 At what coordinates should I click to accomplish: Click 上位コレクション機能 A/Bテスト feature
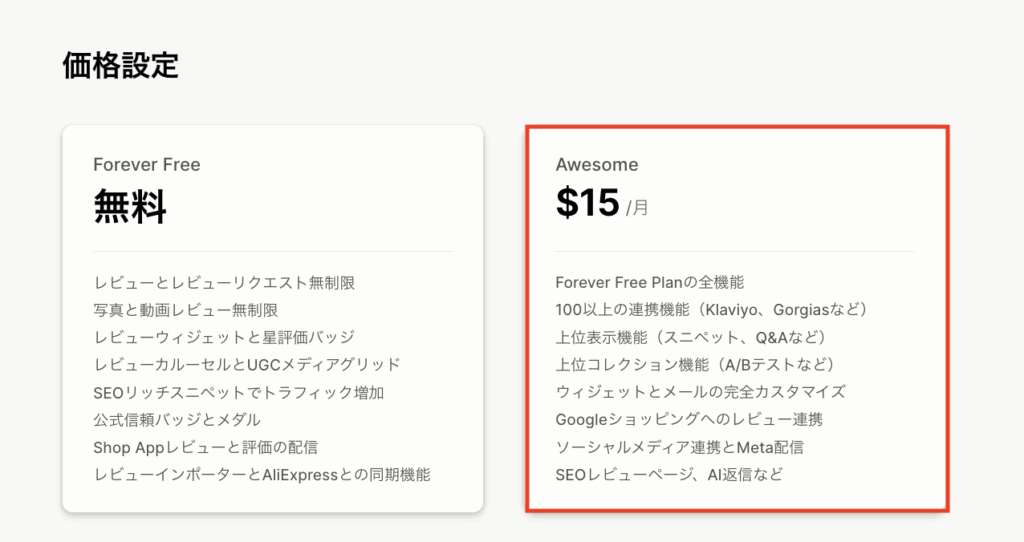tap(695, 364)
